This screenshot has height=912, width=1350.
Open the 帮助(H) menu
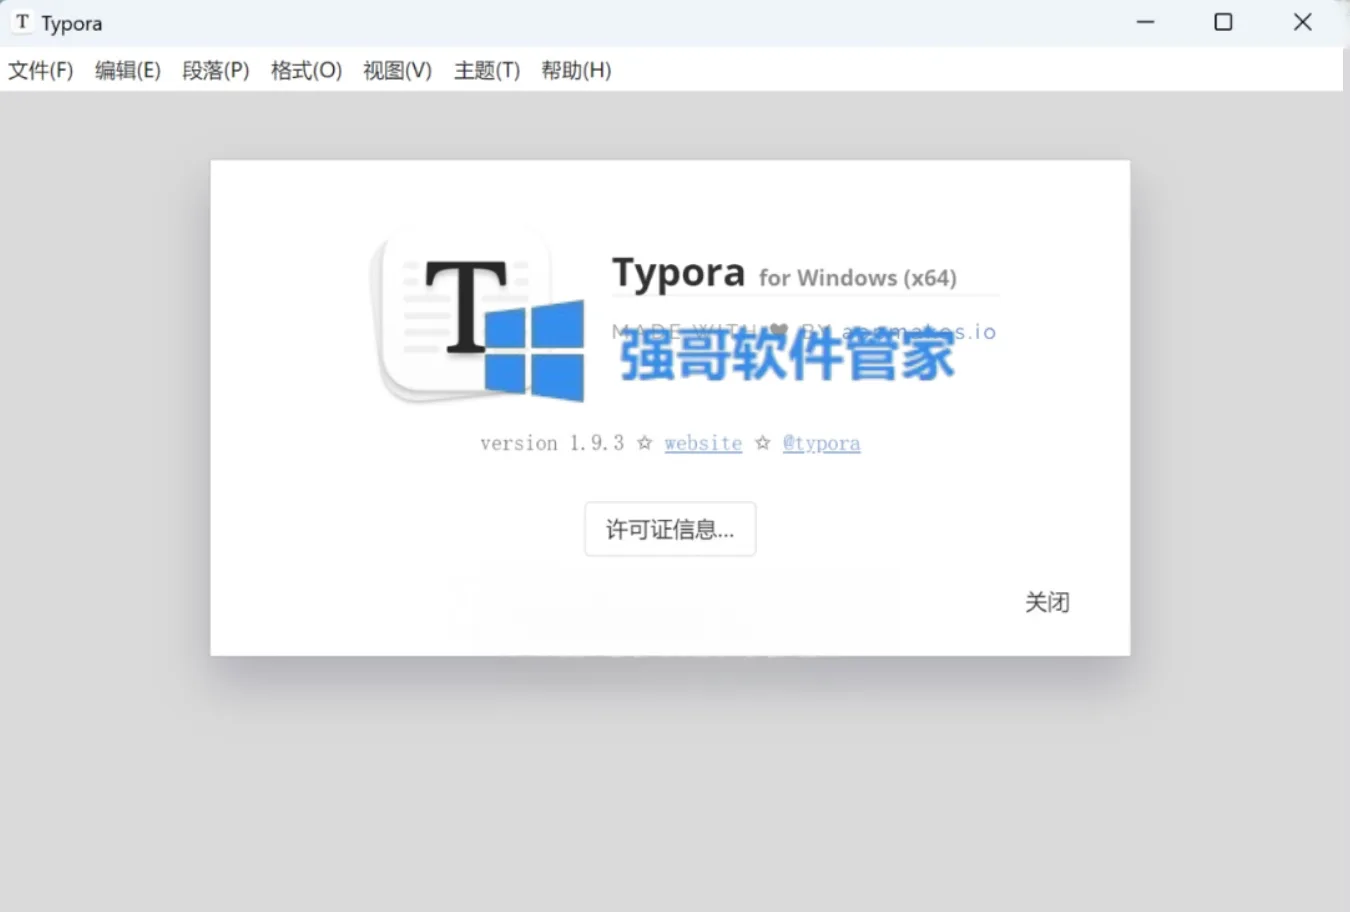point(576,70)
